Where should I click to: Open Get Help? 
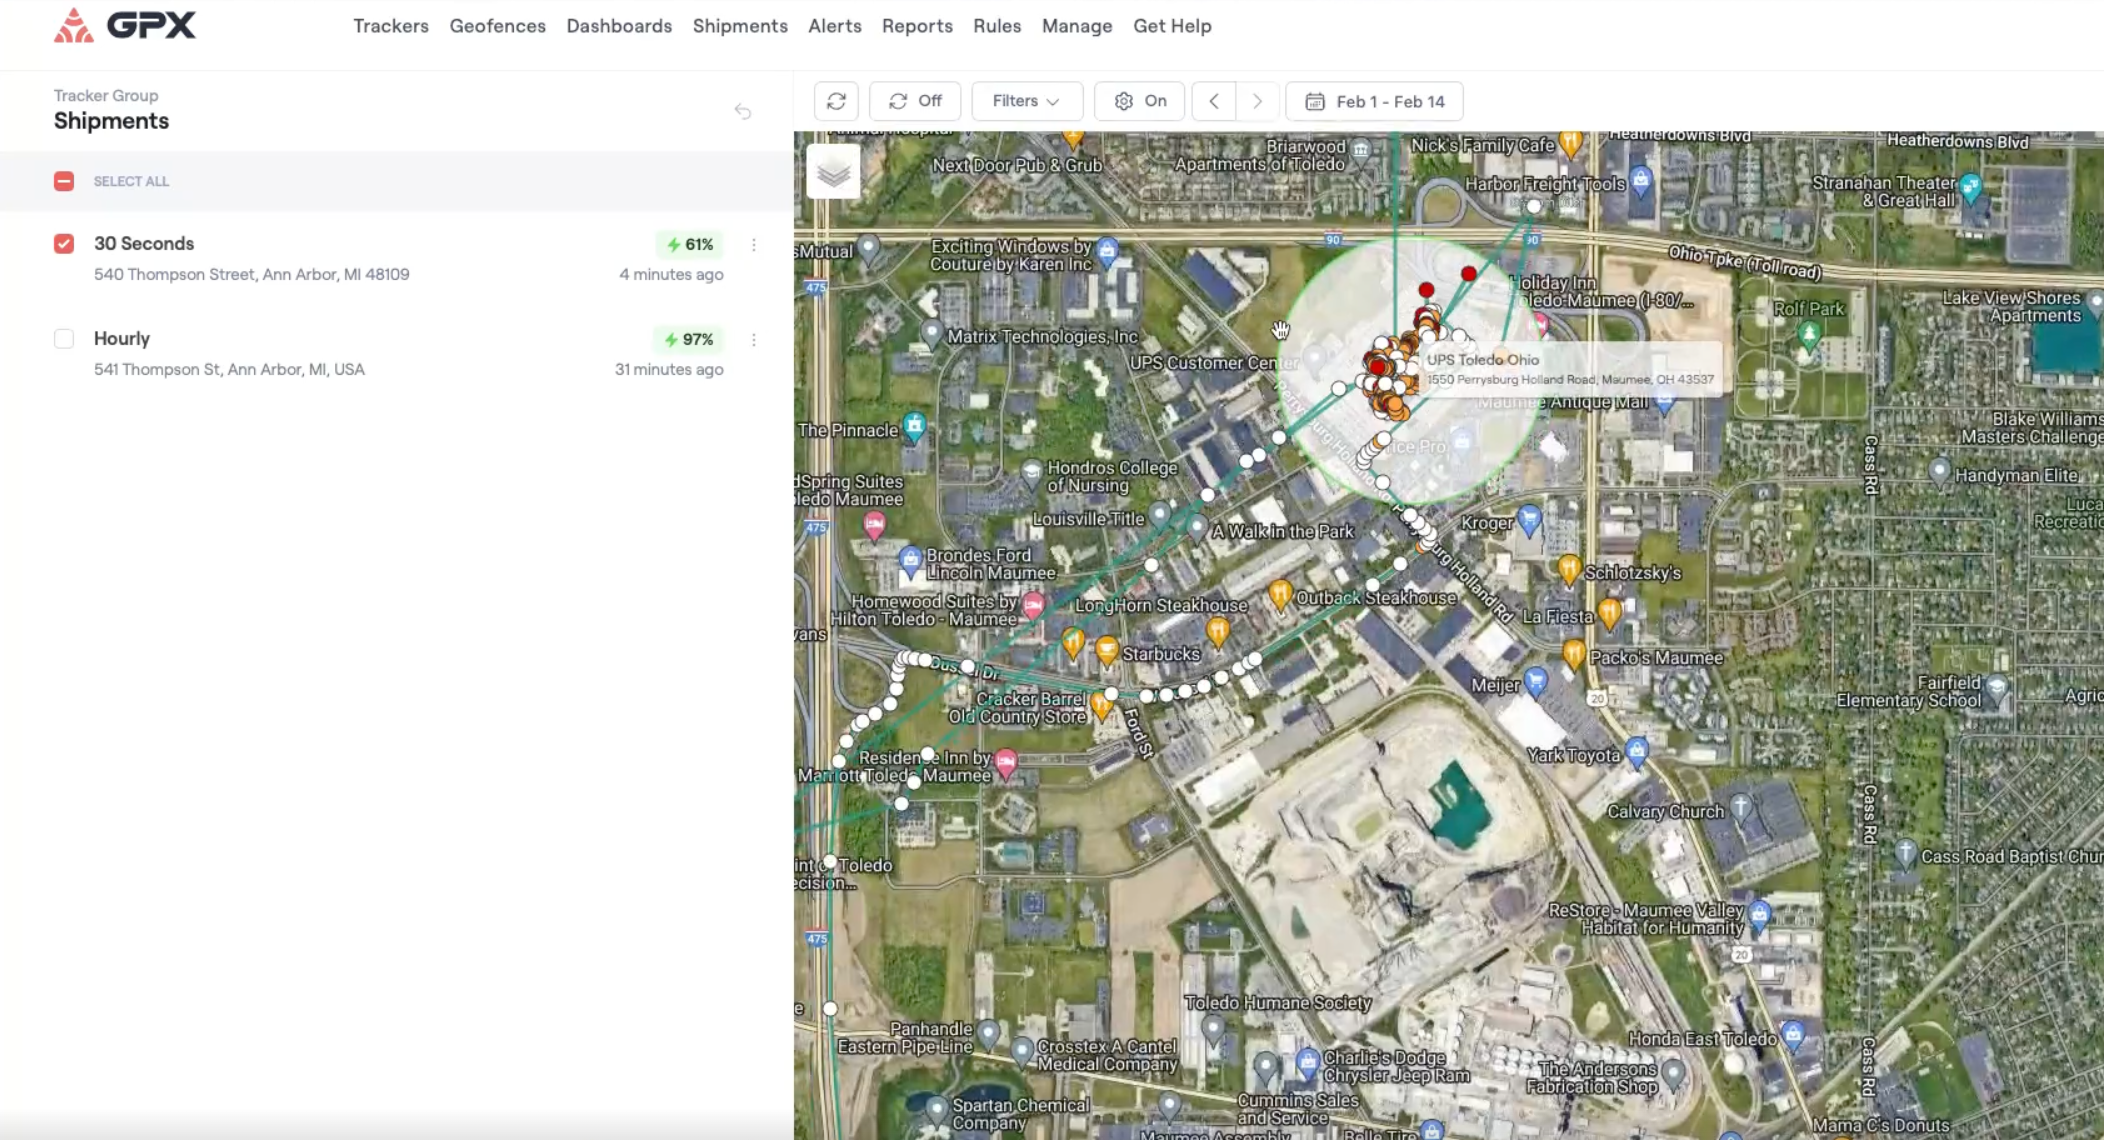[1172, 26]
